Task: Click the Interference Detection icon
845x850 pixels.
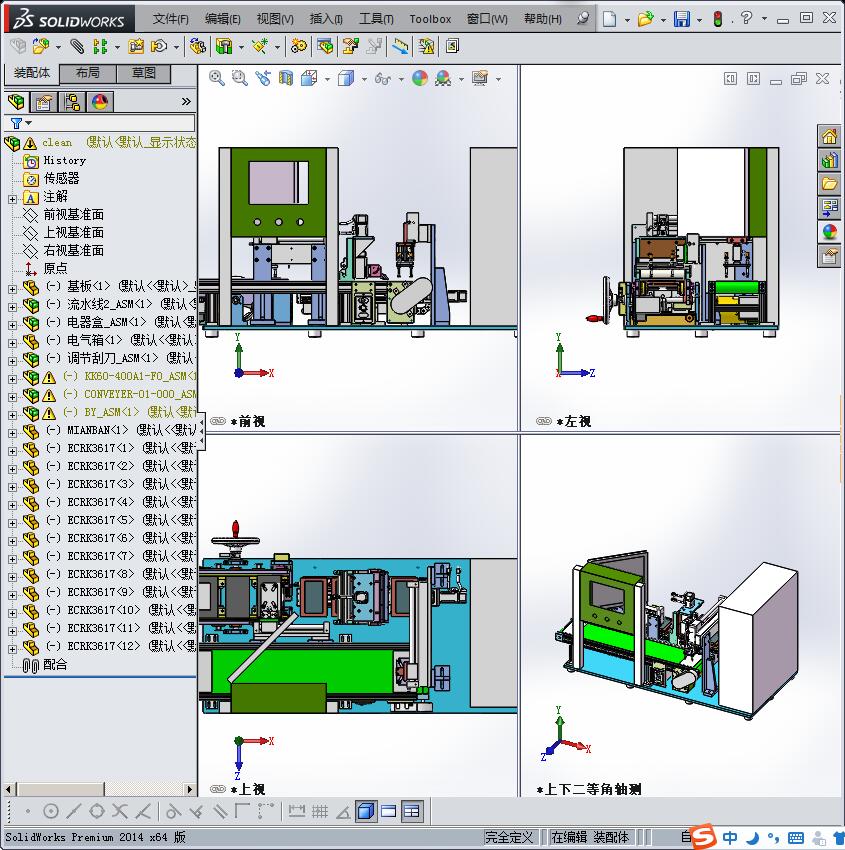Action: (401, 47)
